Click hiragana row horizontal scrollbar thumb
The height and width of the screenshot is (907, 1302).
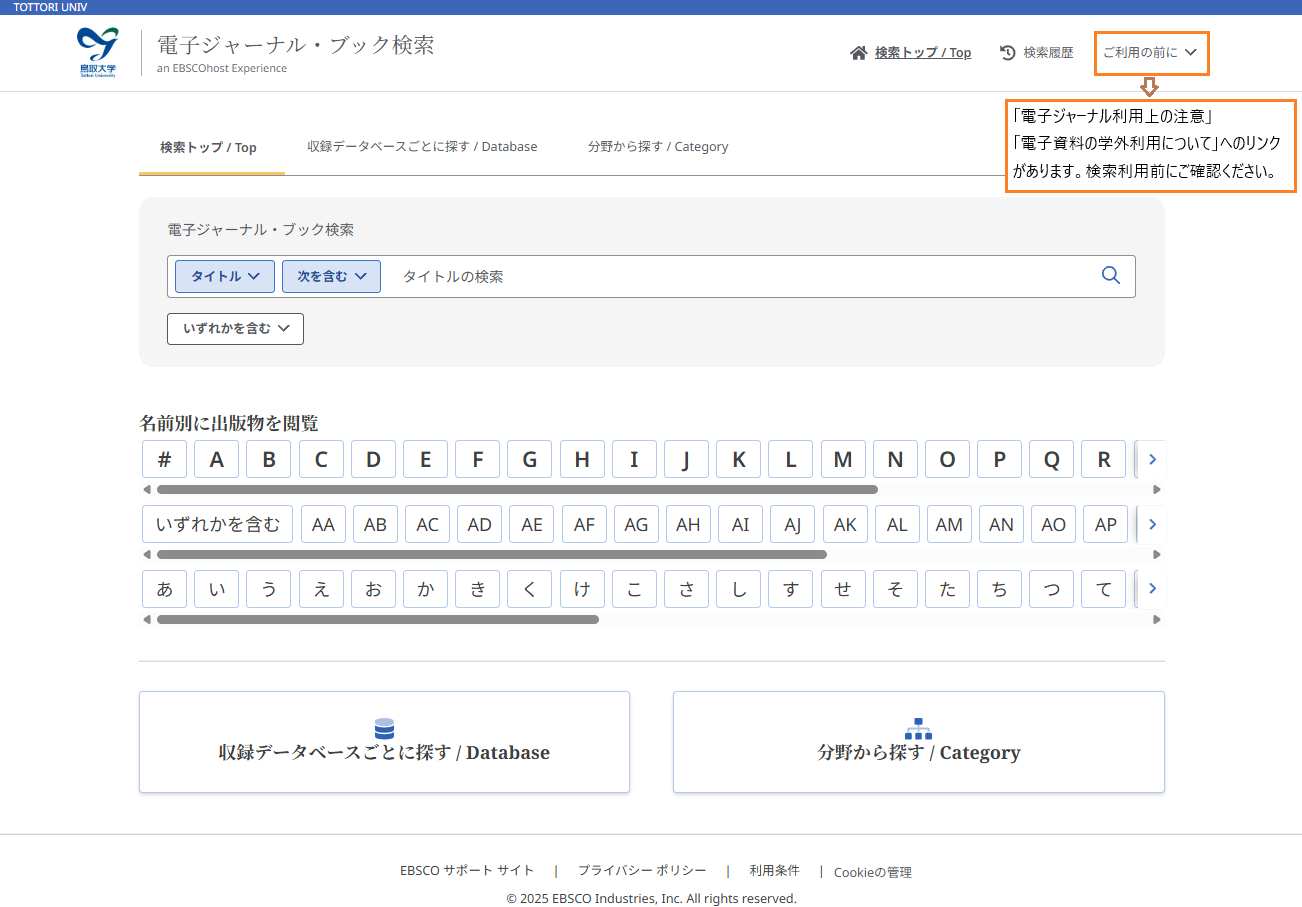coord(378,619)
